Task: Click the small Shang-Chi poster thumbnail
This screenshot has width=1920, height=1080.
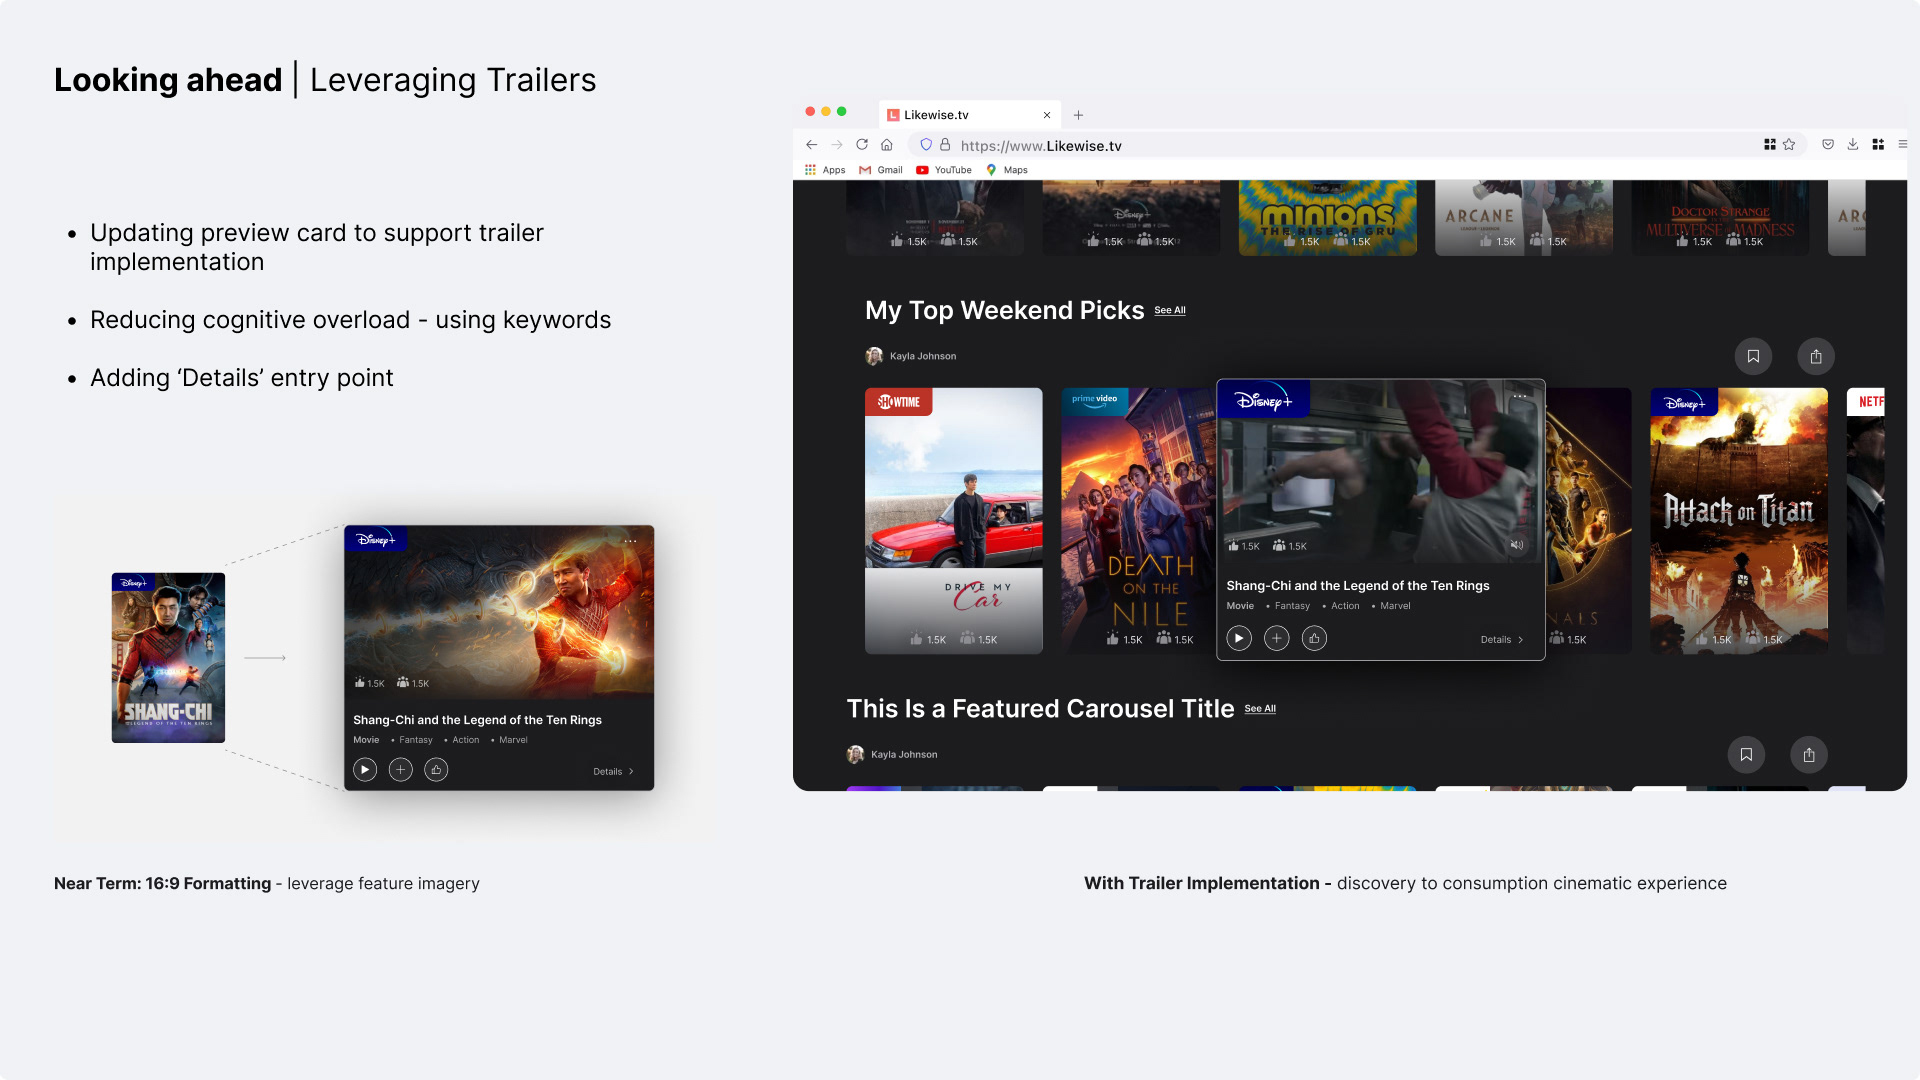Action: click(x=168, y=658)
